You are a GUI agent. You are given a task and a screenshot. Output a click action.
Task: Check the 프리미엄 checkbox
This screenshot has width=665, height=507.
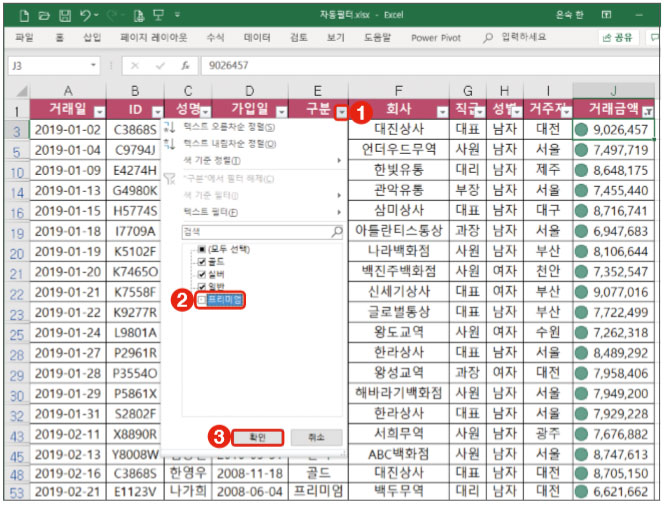(x=202, y=300)
